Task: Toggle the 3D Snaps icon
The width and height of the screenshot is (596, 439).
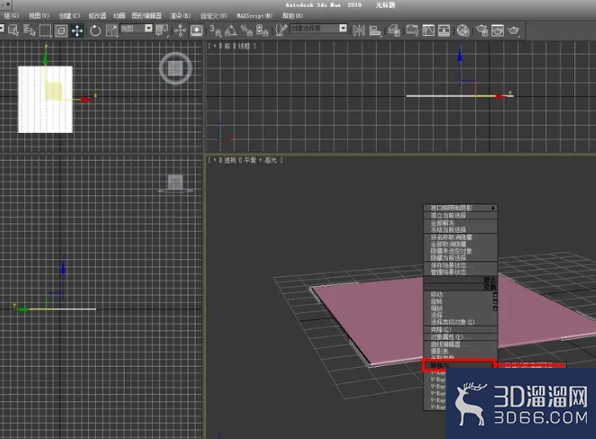Action: (x=215, y=31)
